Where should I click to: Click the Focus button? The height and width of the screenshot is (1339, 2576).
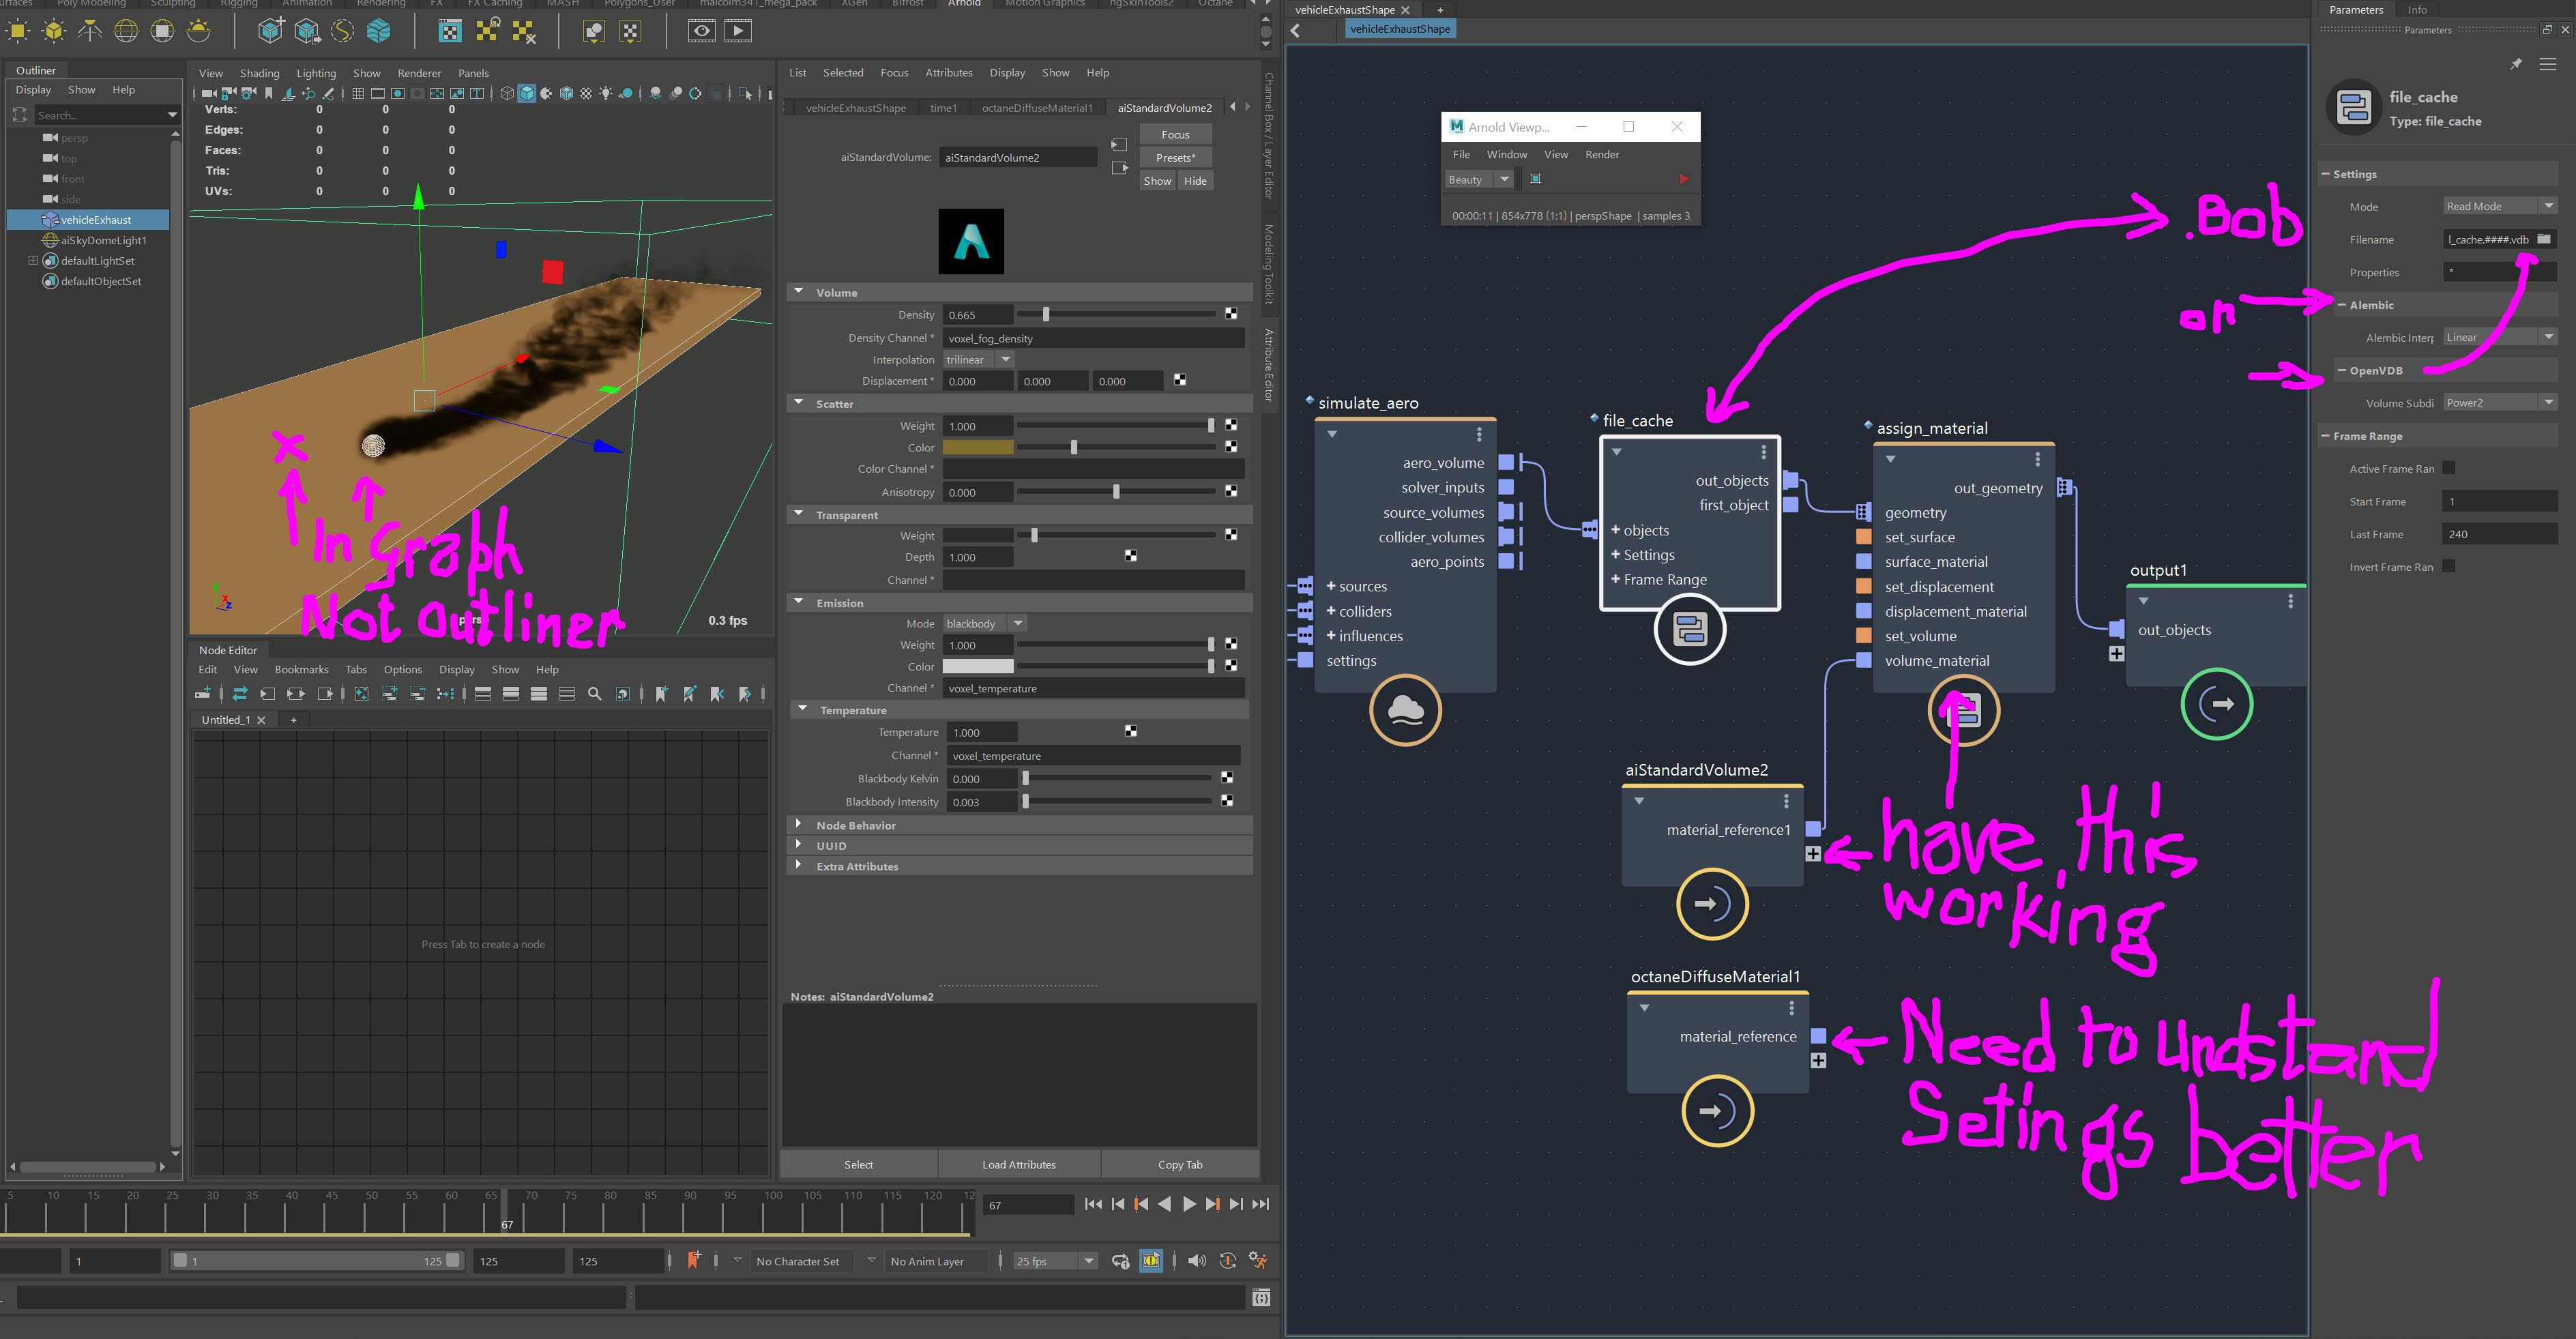pos(1175,134)
